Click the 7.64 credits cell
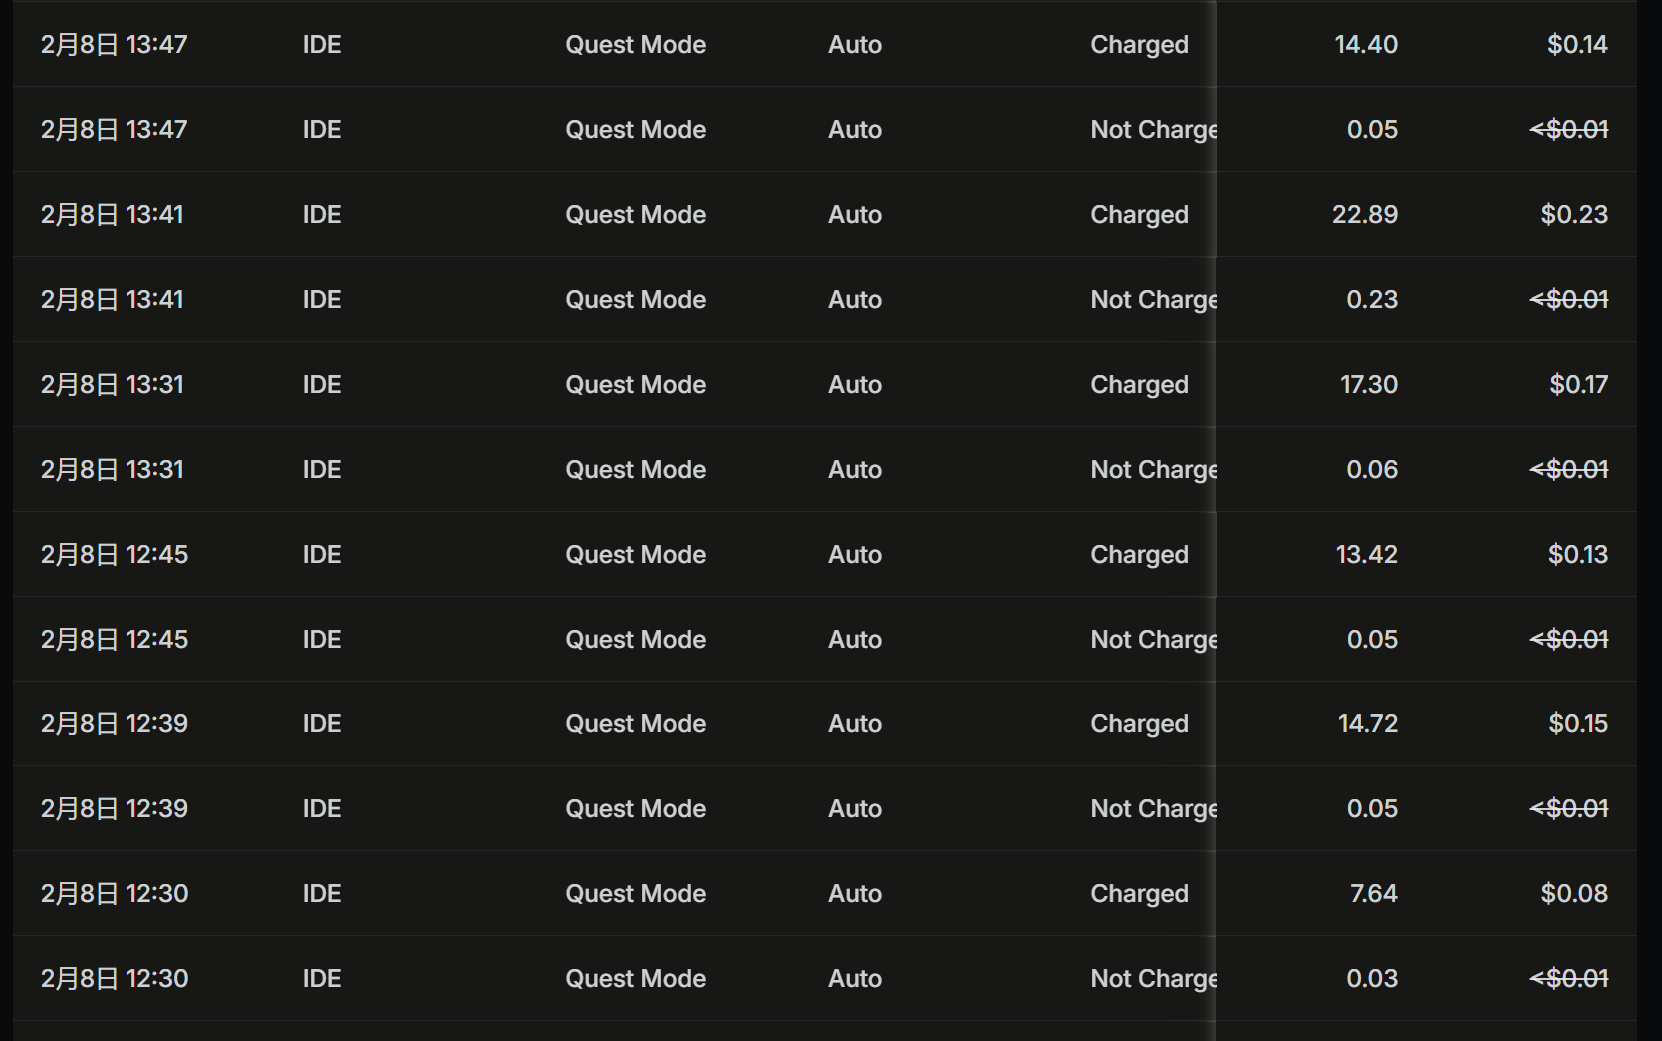Screen dimensions: 1662x1041 pyautogui.click(x=1374, y=893)
